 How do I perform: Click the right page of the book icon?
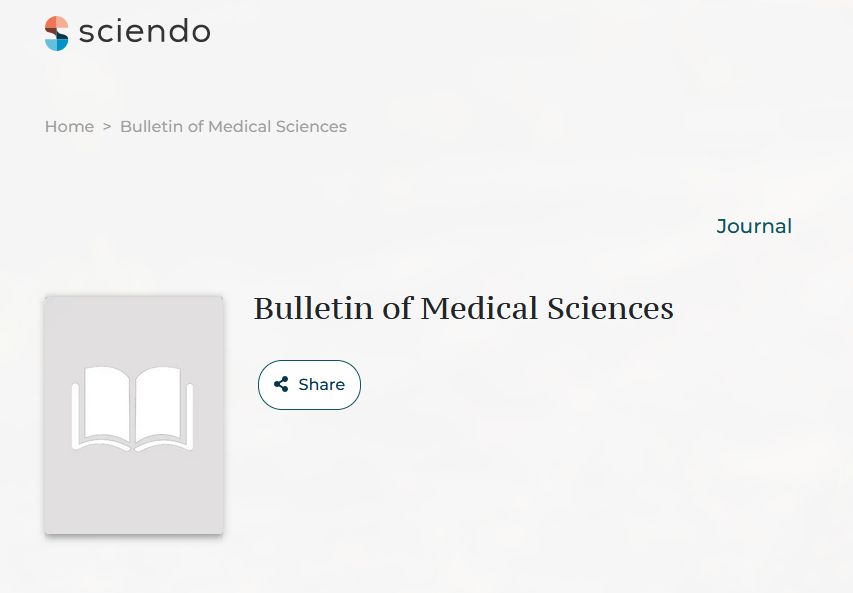coord(160,404)
